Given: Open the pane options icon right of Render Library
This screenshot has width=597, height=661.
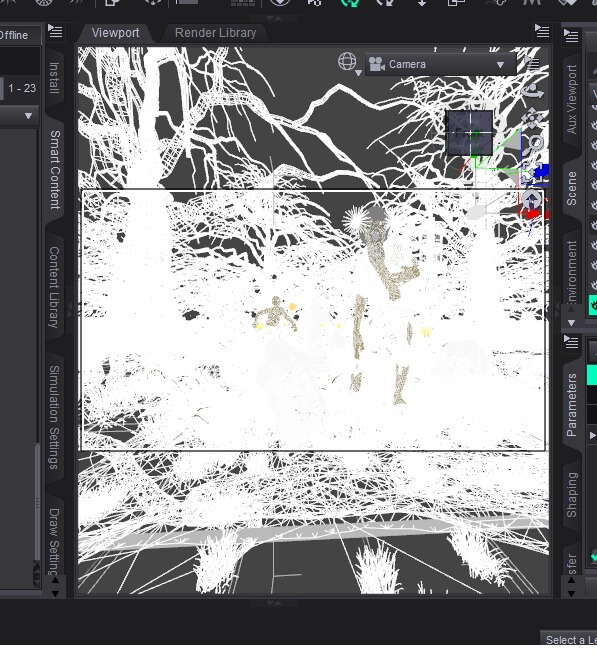Looking at the screenshot, I should [x=542, y=31].
